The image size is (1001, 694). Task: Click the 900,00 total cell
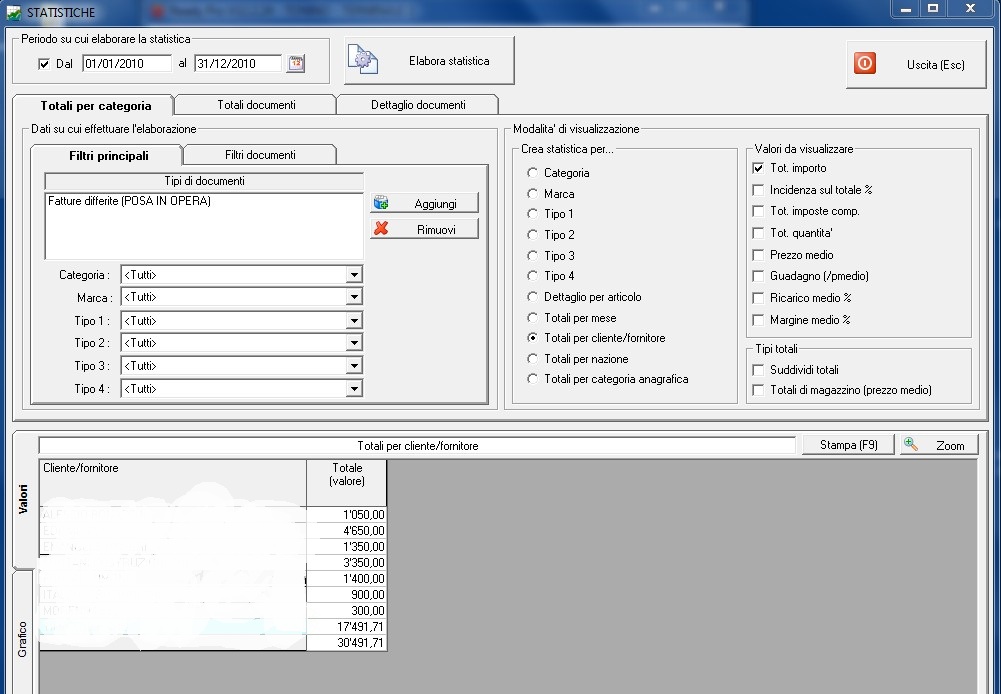pos(347,594)
